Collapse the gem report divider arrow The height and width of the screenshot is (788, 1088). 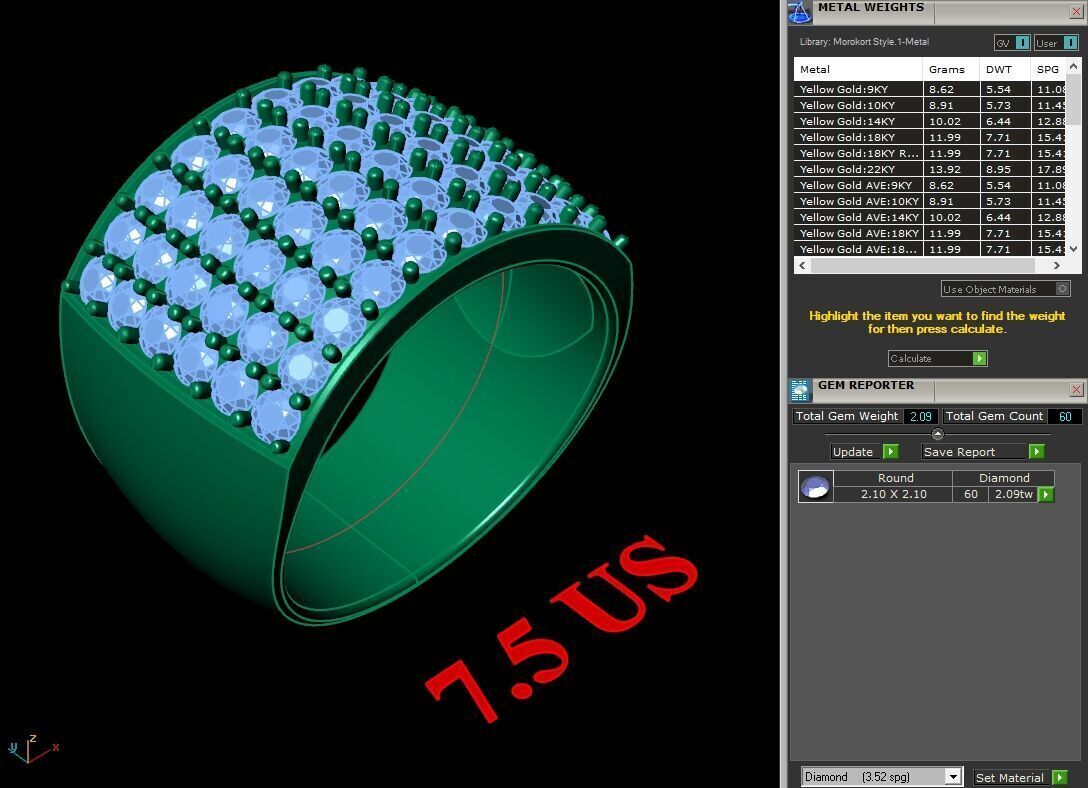[x=937, y=434]
